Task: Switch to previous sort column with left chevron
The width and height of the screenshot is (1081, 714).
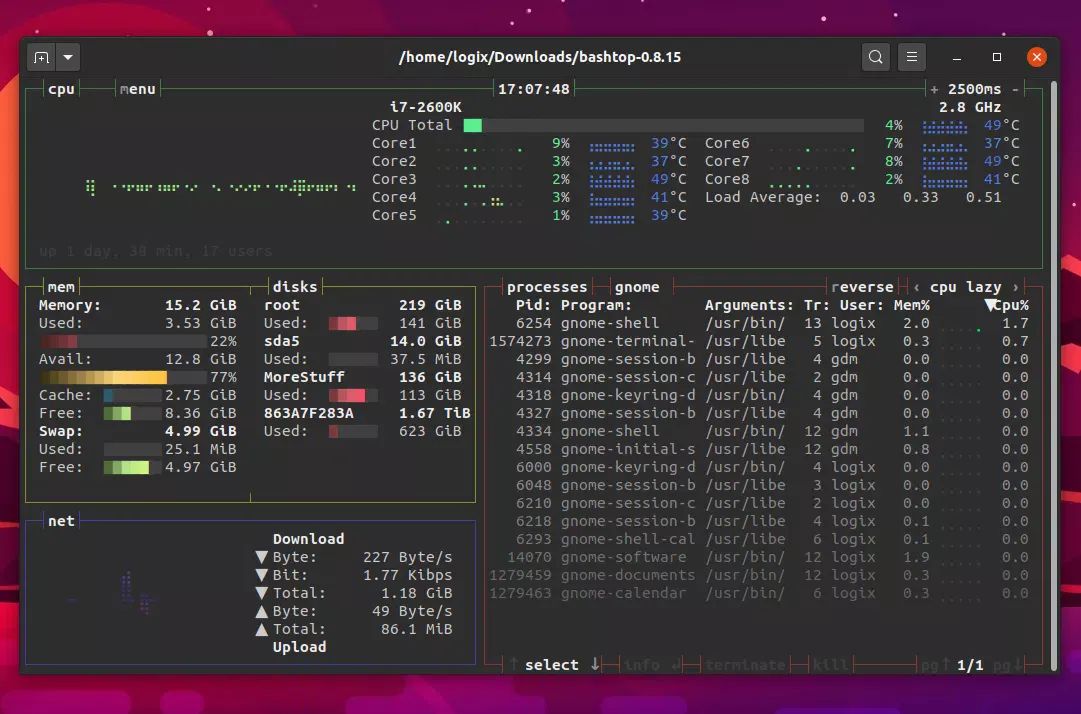Action: pos(917,287)
